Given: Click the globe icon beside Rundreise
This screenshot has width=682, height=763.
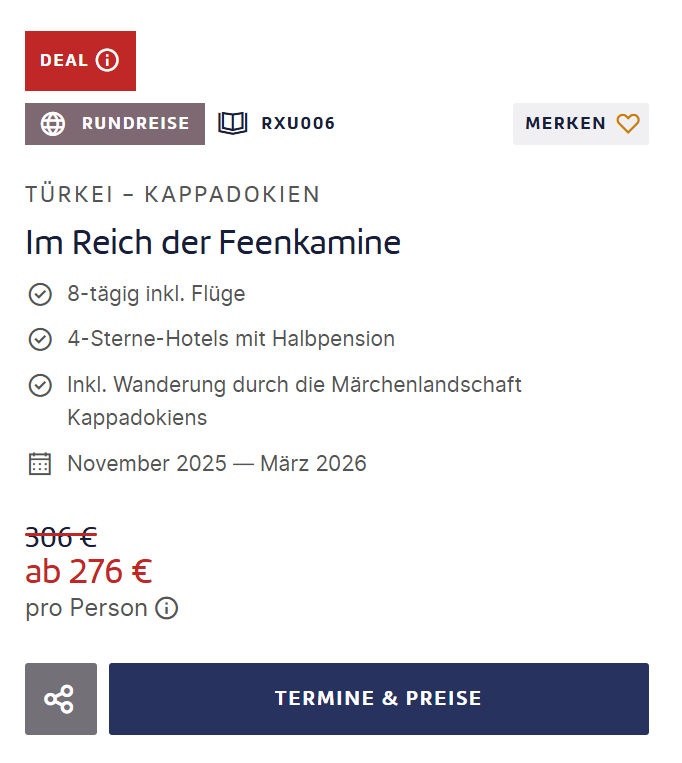Looking at the screenshot, I should click(53, 124).
